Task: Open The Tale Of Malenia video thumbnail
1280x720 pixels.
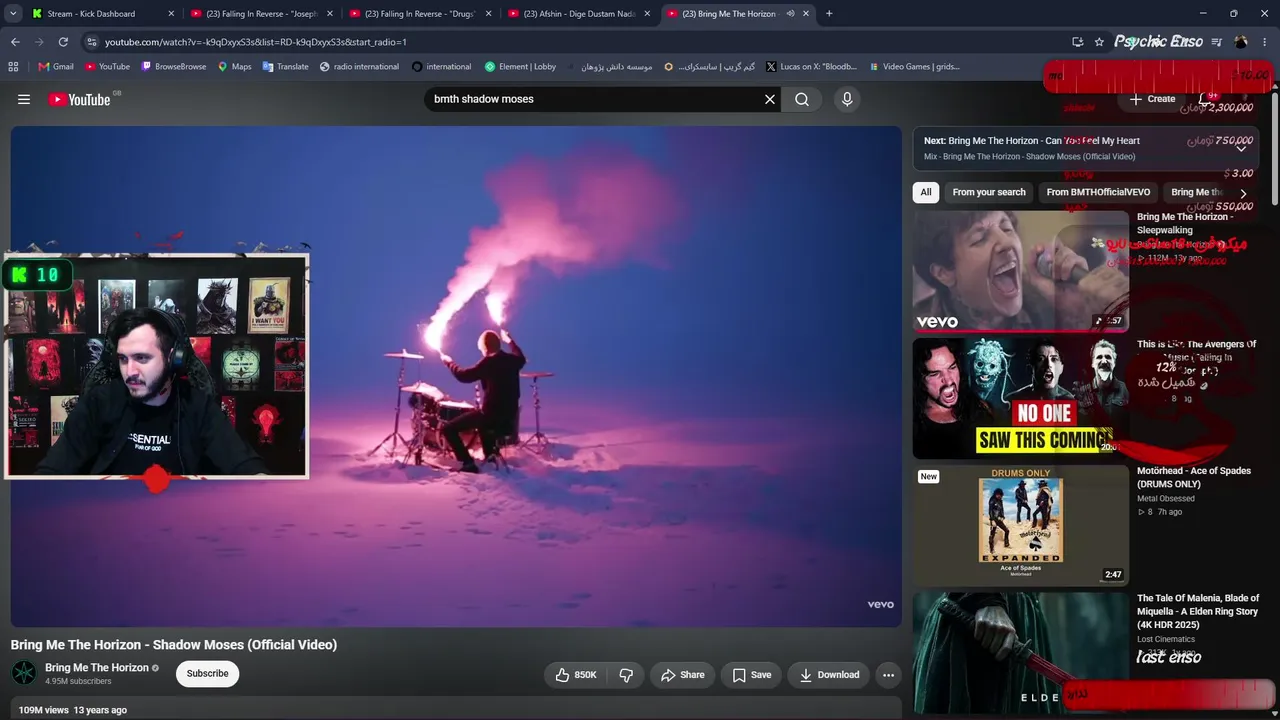Action: click(1020, 652)
